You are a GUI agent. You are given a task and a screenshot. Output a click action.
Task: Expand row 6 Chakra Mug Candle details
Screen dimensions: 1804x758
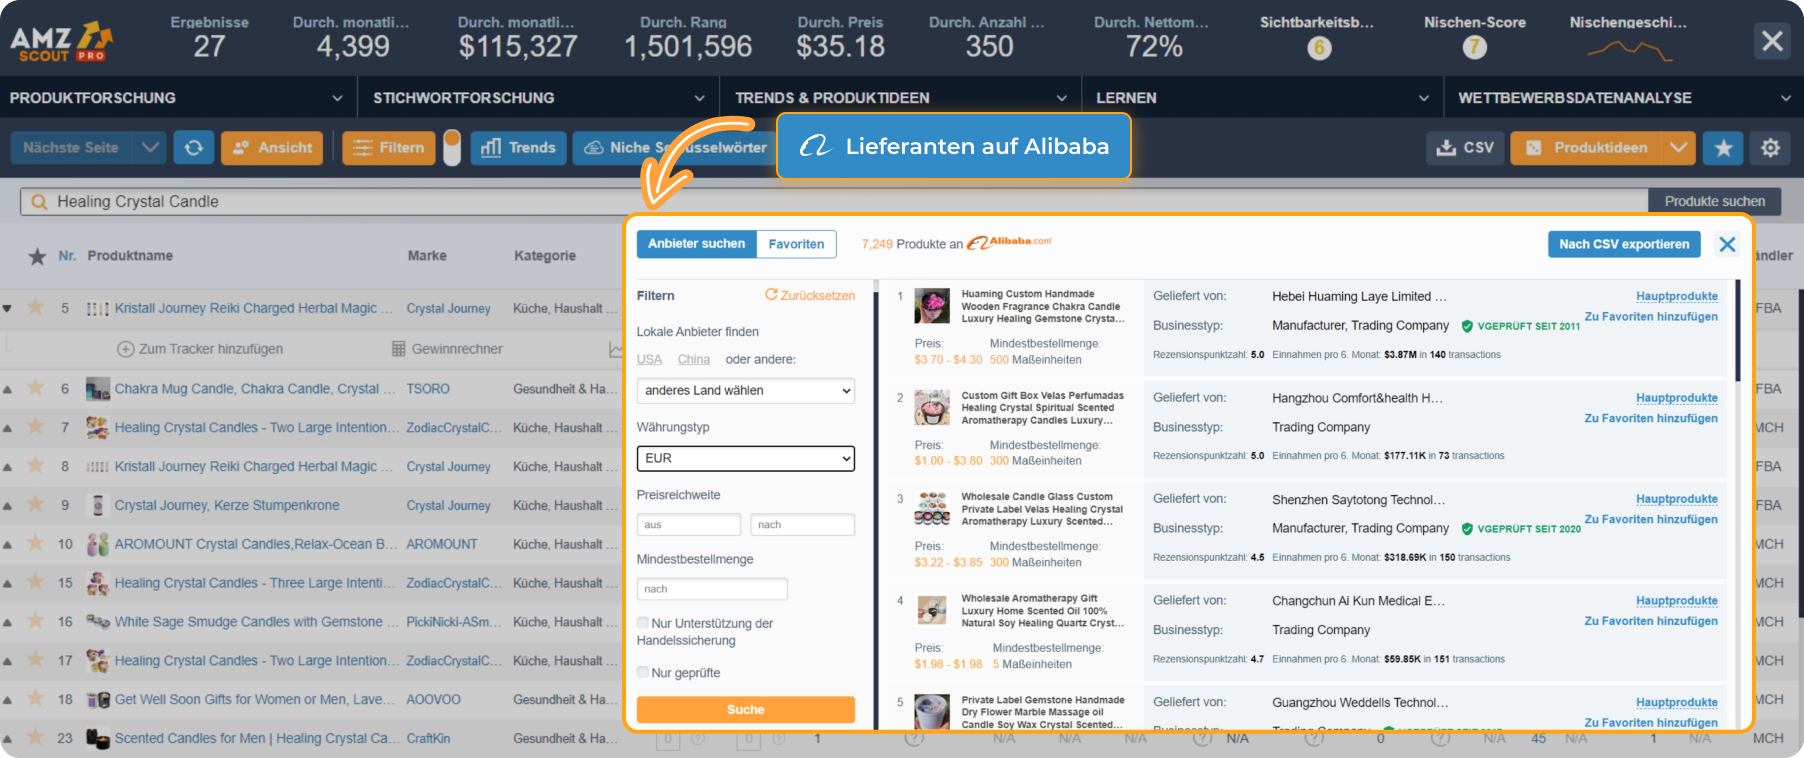[7, 389]
